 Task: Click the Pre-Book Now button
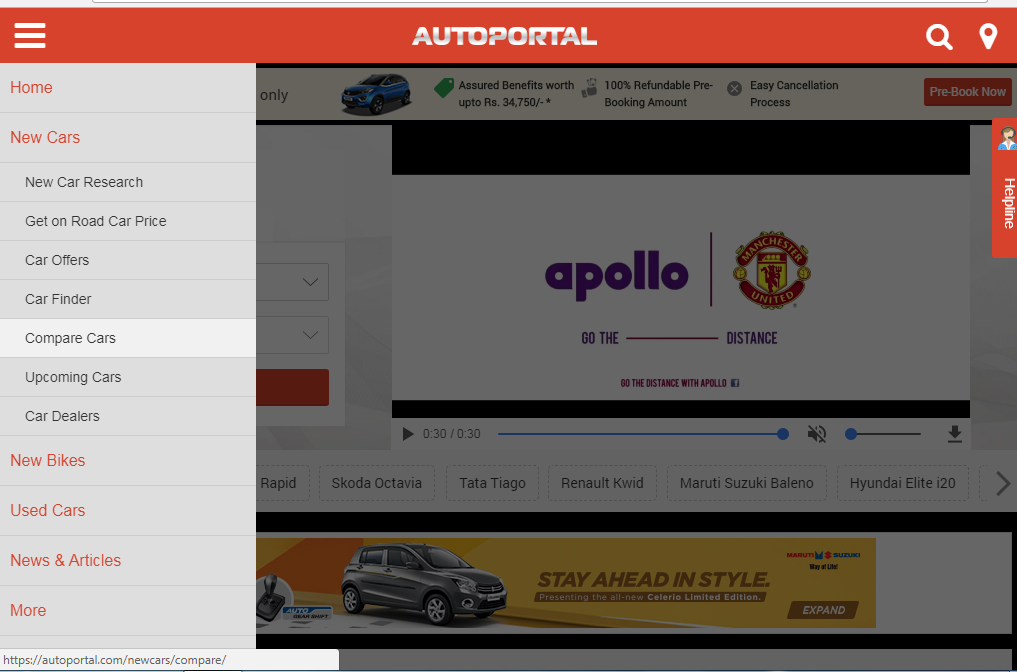[x=967, y=91]
